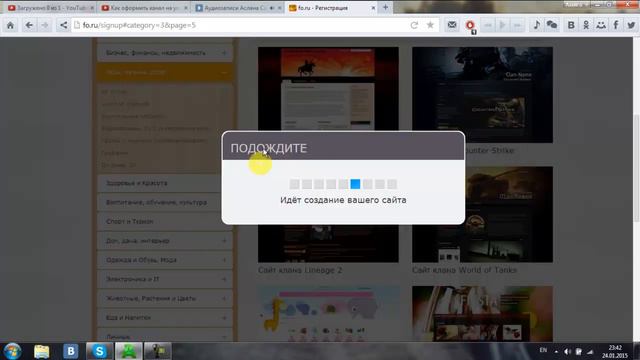The width and height of the screenshot is (640, 360).
Task: Open the music note toolbar icon
Action: 536,25
